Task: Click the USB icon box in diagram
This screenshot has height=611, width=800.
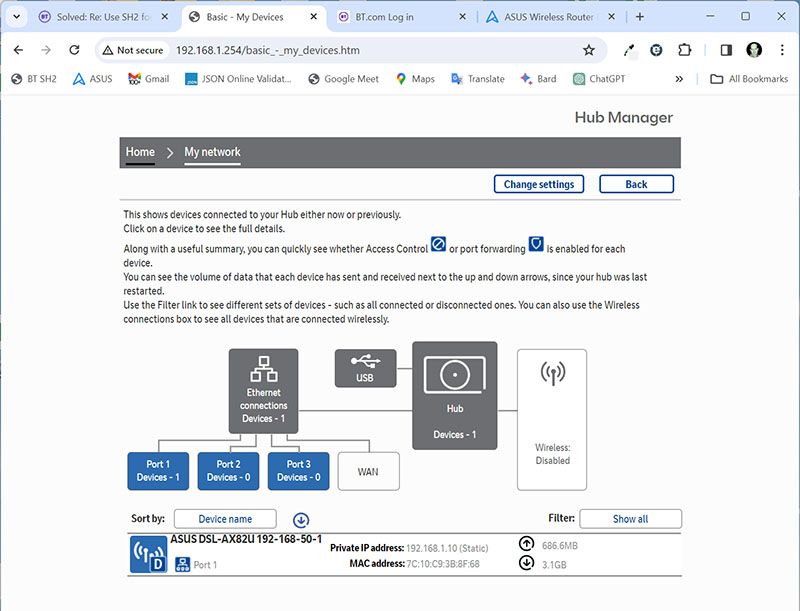Action: point(365,368)
